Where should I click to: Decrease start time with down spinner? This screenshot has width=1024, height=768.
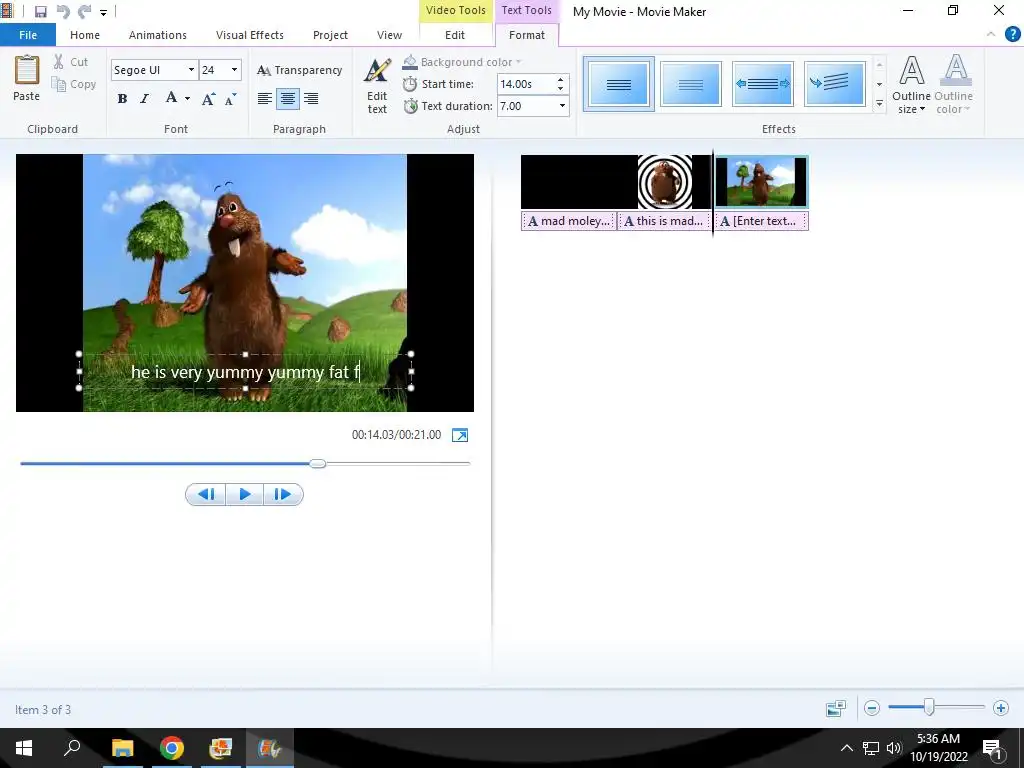click(560, 89)
